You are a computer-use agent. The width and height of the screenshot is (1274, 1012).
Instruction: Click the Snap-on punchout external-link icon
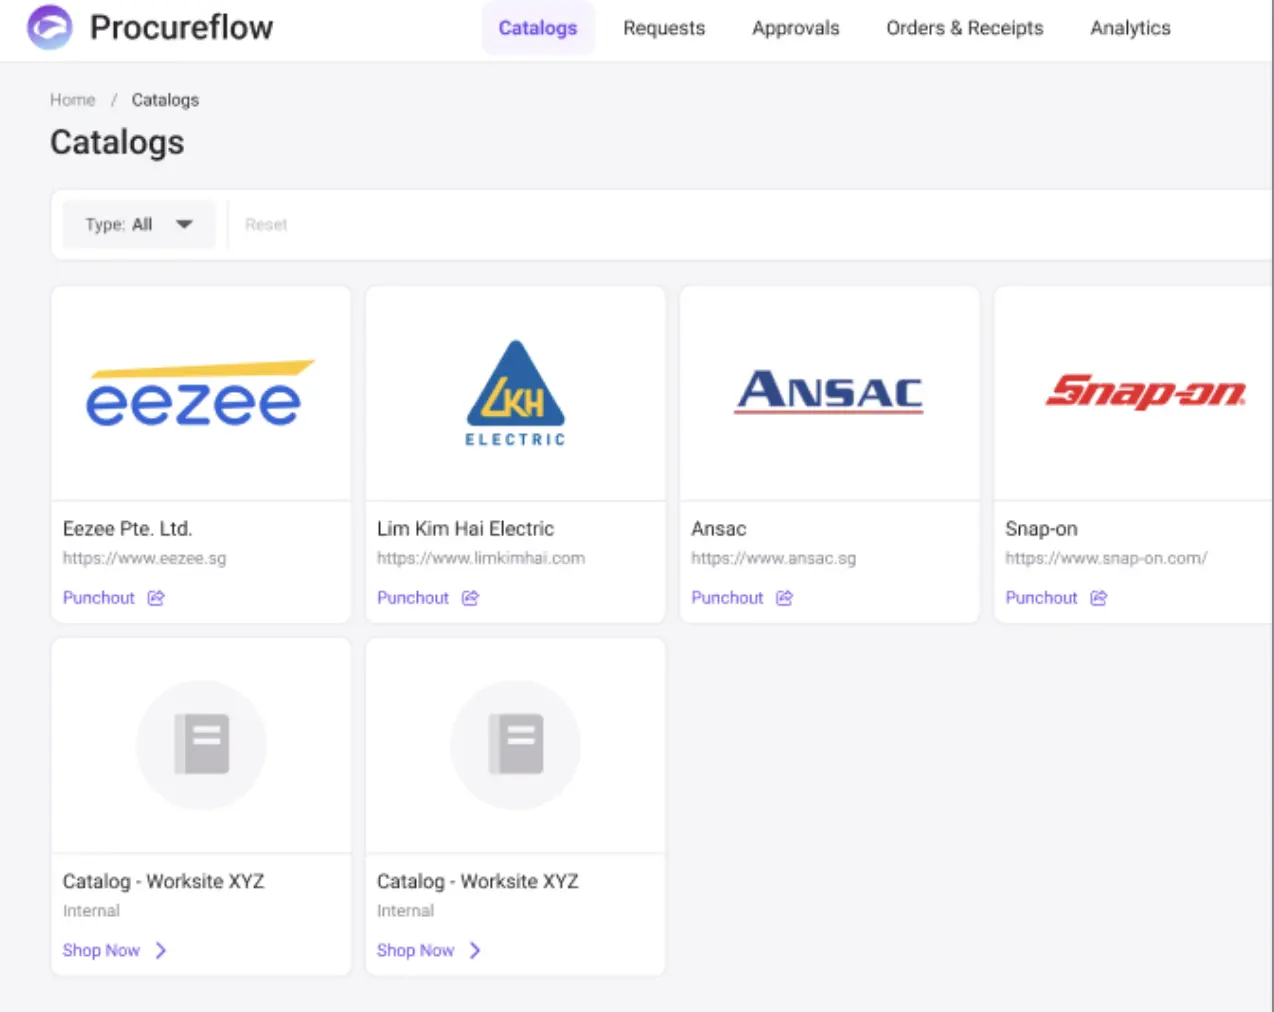[x=1098, y=598]
